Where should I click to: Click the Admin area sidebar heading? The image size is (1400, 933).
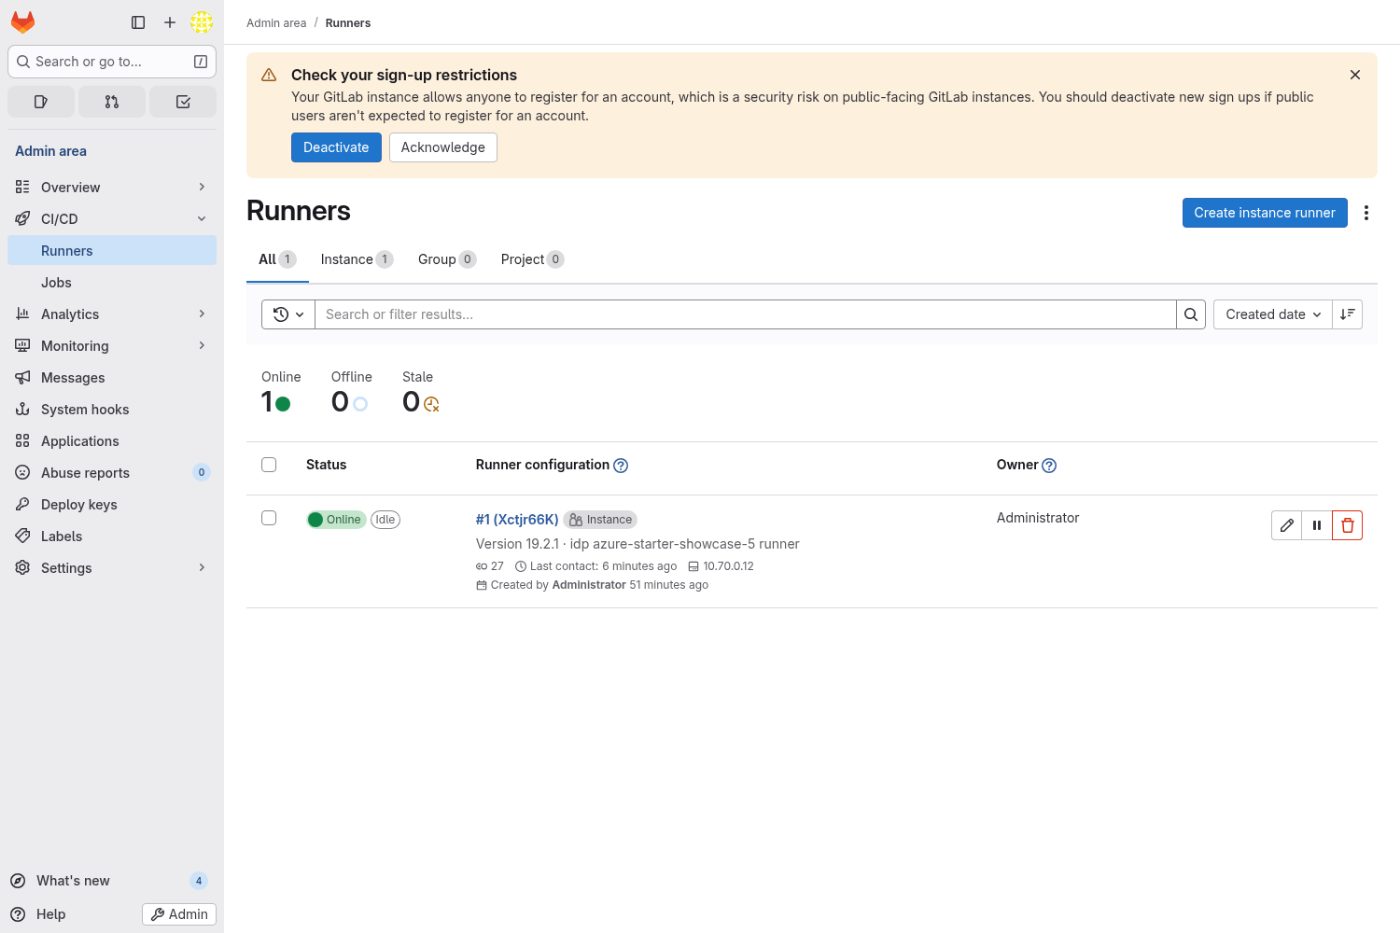pyautogui.click(x=51, y=151)
